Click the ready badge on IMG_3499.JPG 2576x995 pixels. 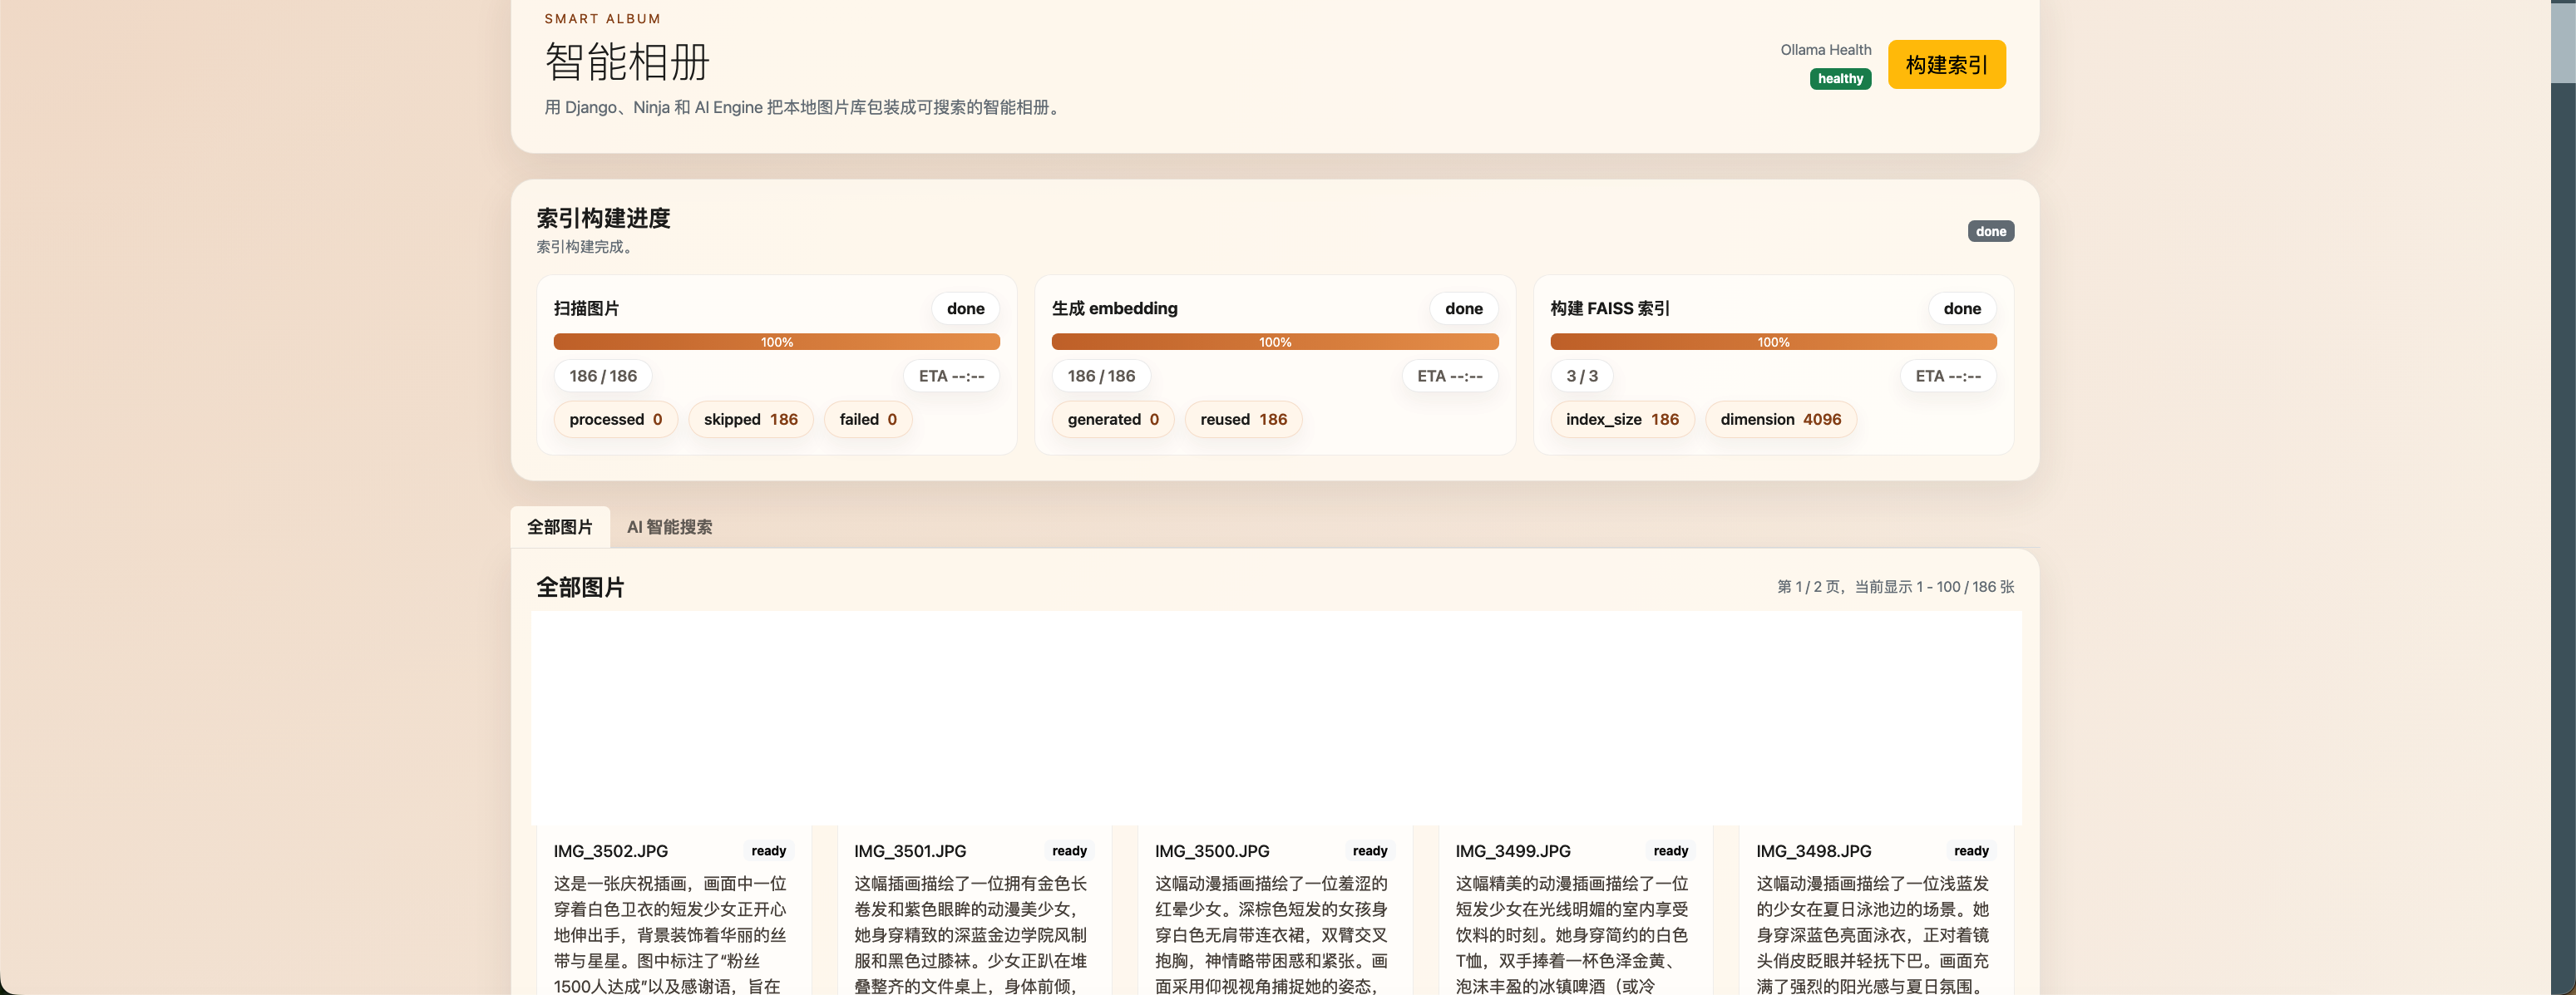(1670, 852)
